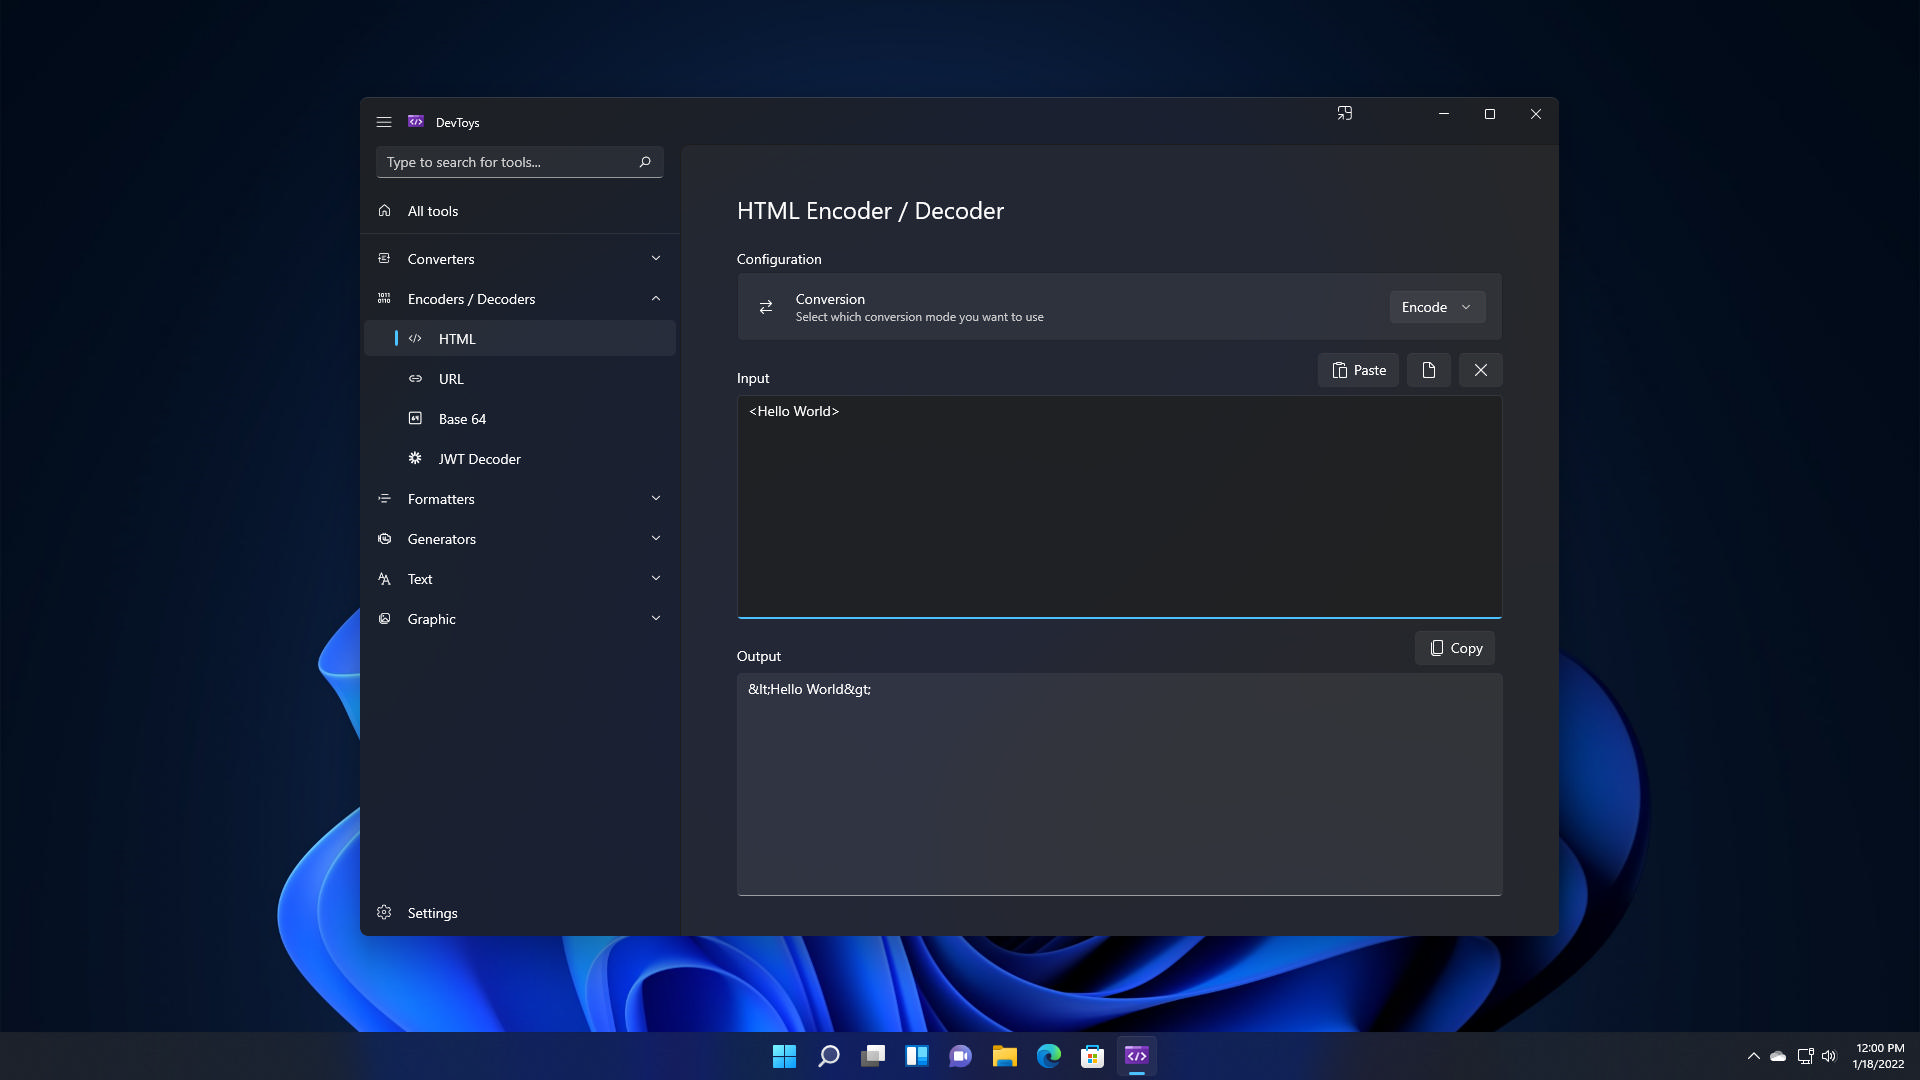Click the HTML Encoder/Decoder icon in sidebar
Viewport: 1920px width, 1080px height.
tap(415, 338)
